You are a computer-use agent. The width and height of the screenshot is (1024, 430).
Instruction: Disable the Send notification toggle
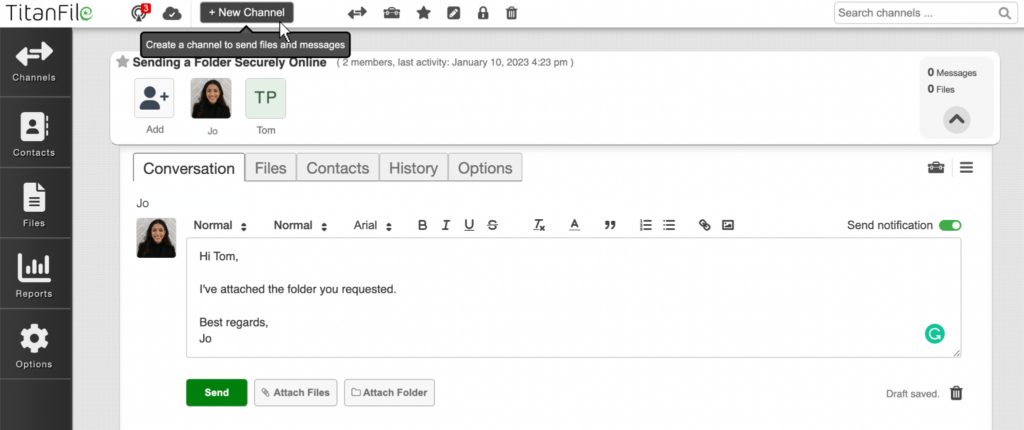point(949,225)
